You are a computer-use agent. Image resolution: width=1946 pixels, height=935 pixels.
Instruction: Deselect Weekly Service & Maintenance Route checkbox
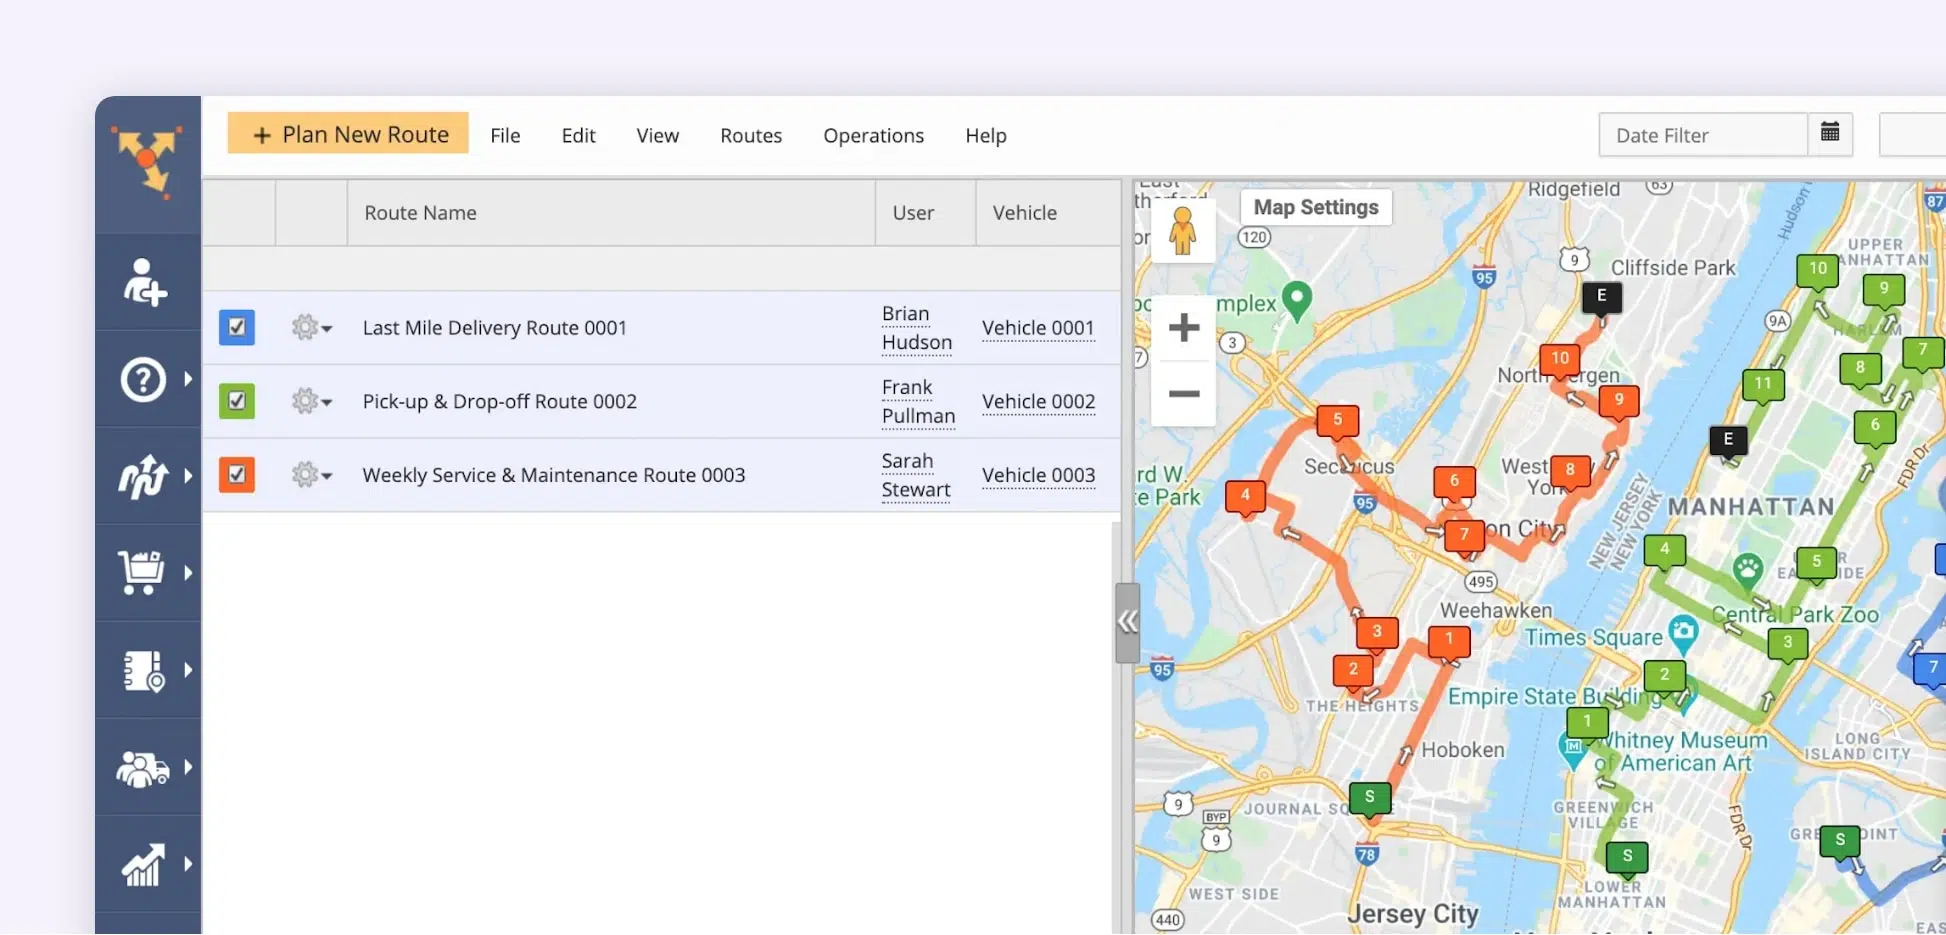coord(237,475)
